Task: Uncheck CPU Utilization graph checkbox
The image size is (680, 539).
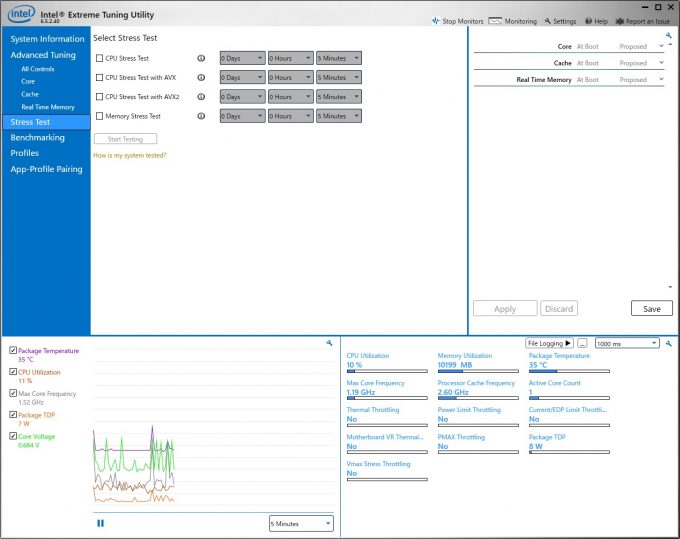Action: [x=13, y=372]
